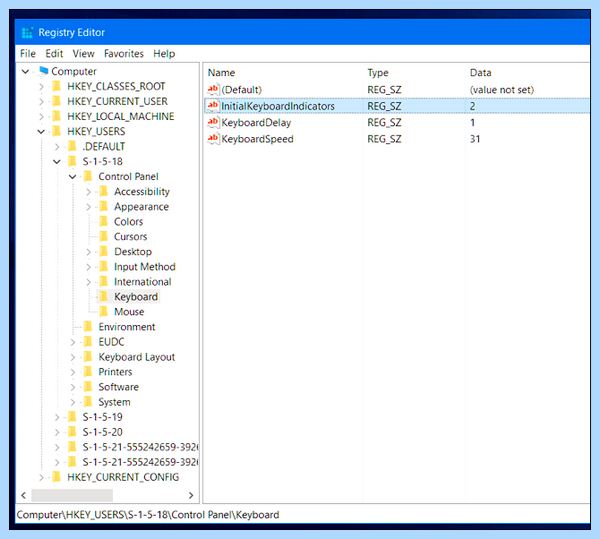This screenshot has width=600, height=539.
Task: Click the Control Panel folder icon
Action: pos(88,176)
